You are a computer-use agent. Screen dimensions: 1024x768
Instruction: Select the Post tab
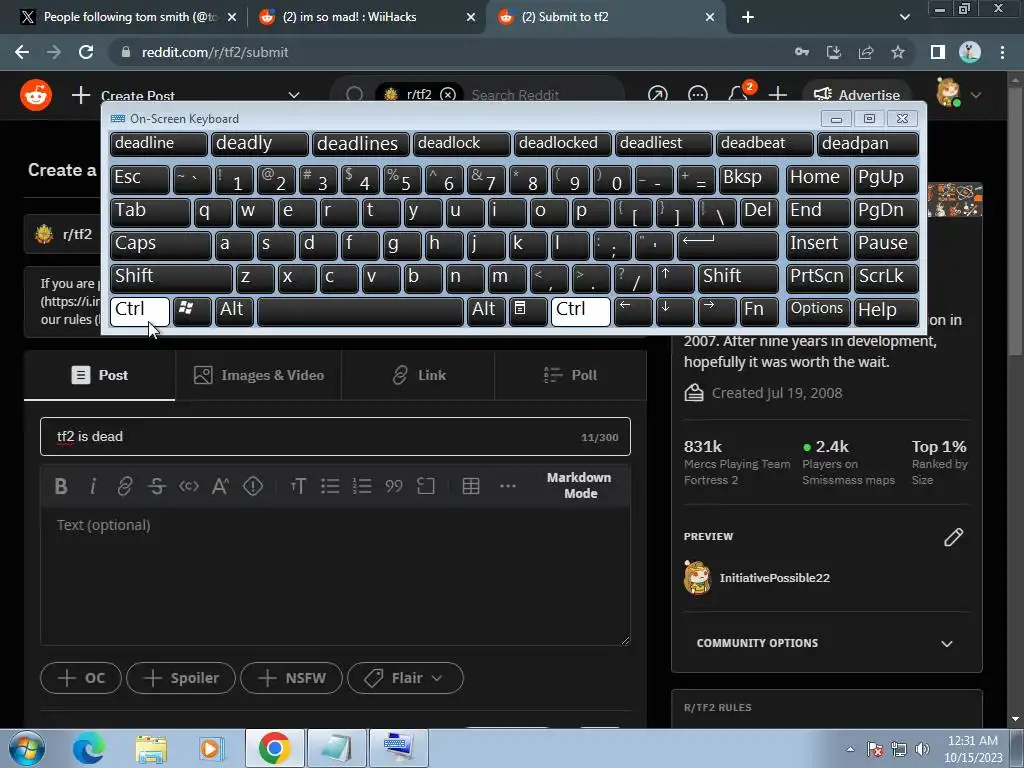tap(99, 376)
